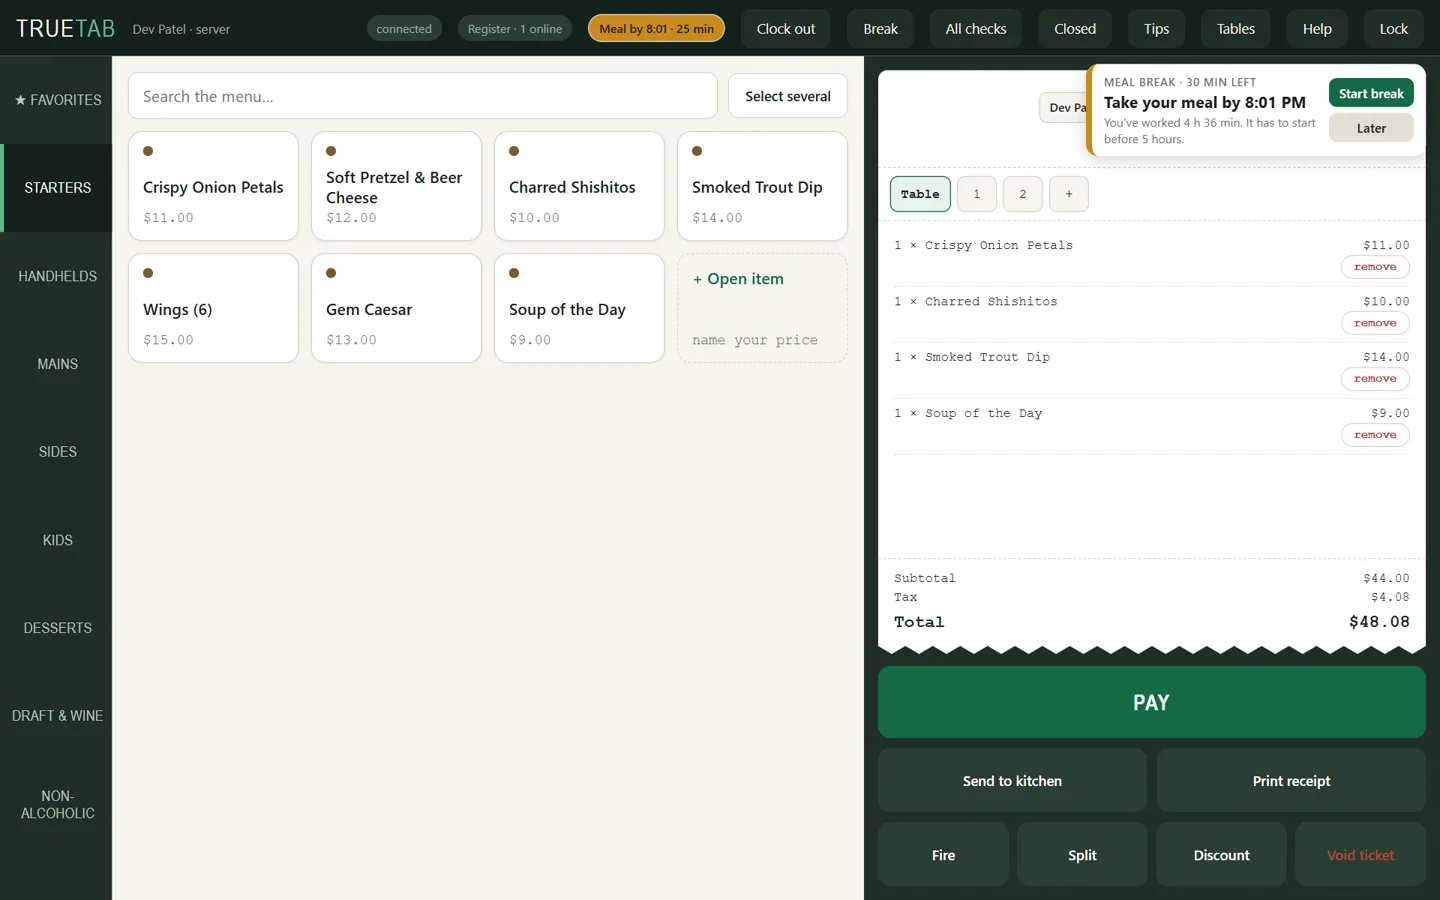Add Crispy Onion Petals to the ticket
The height and width of the screenshot is (900, 1440).
click(213, 186)
